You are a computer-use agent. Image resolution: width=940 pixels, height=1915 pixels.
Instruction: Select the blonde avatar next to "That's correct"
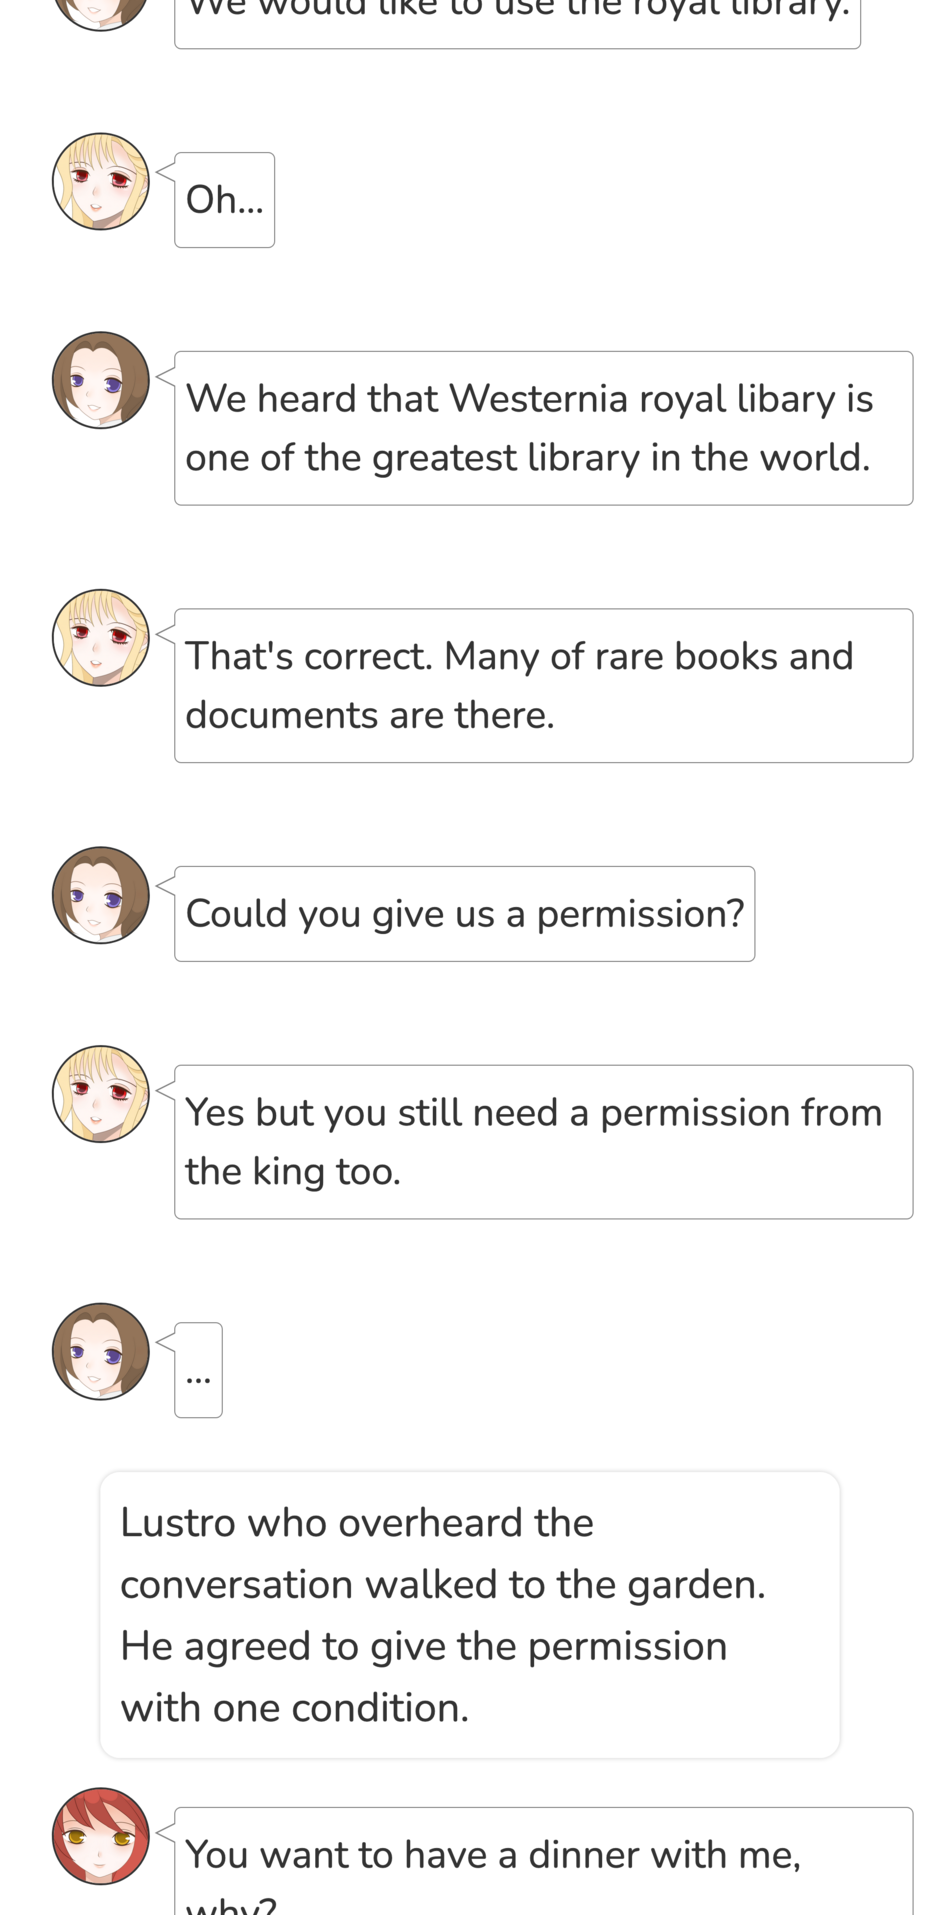100,637
